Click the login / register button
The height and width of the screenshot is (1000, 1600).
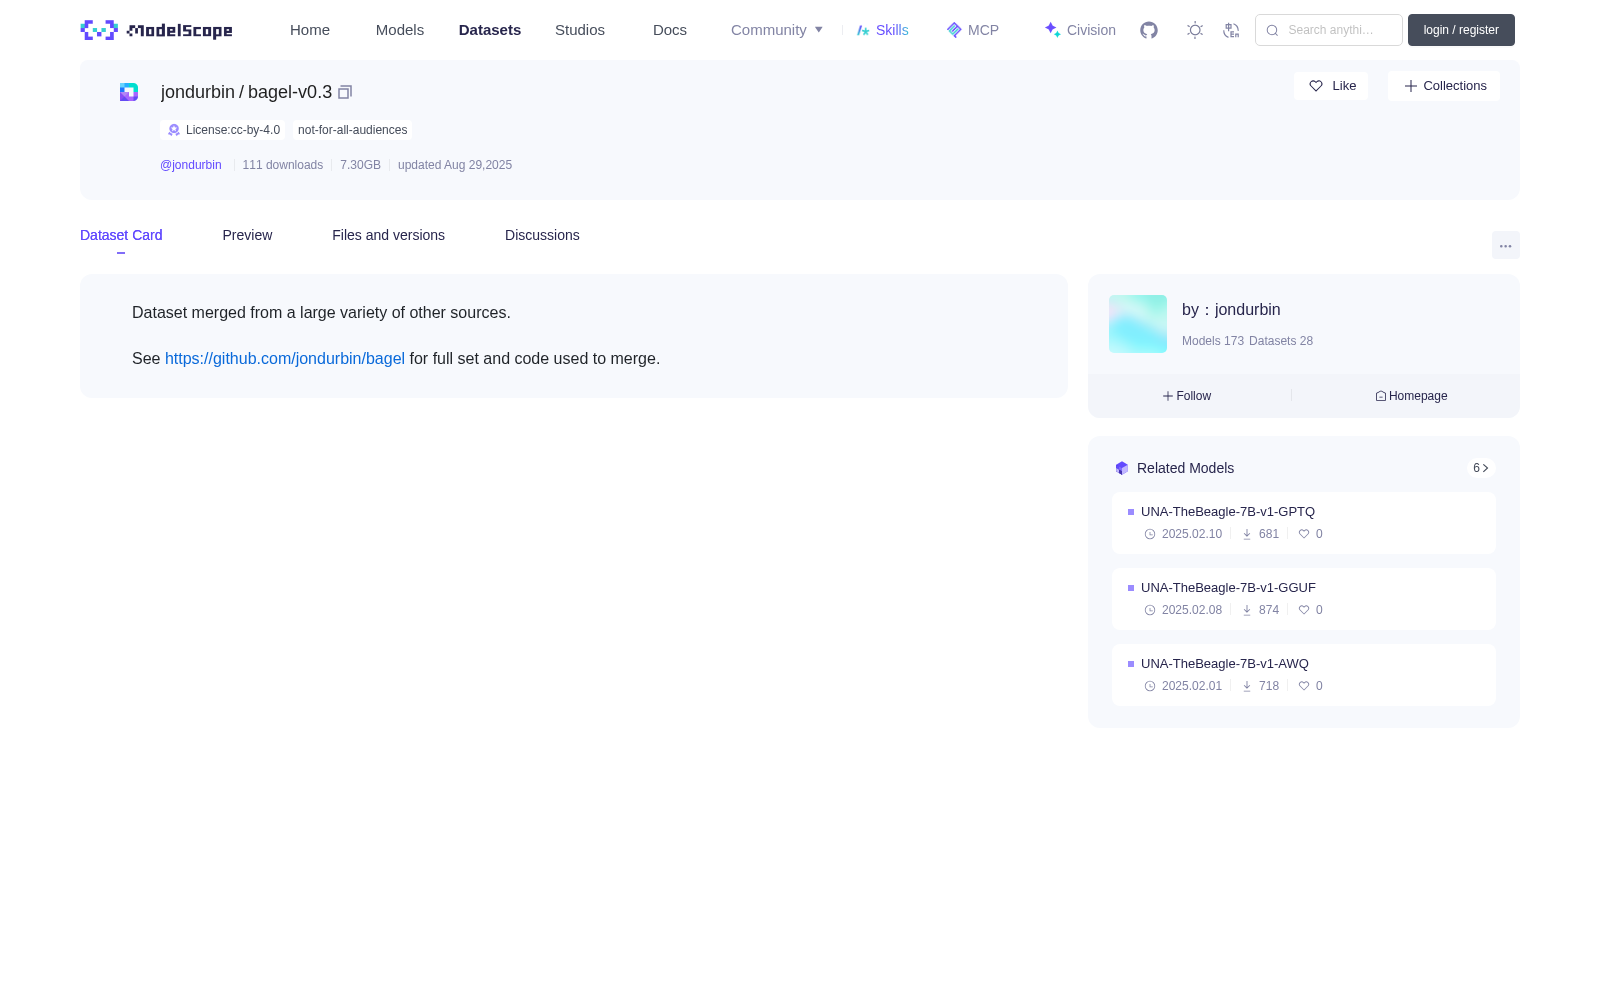coord(1461,30)
